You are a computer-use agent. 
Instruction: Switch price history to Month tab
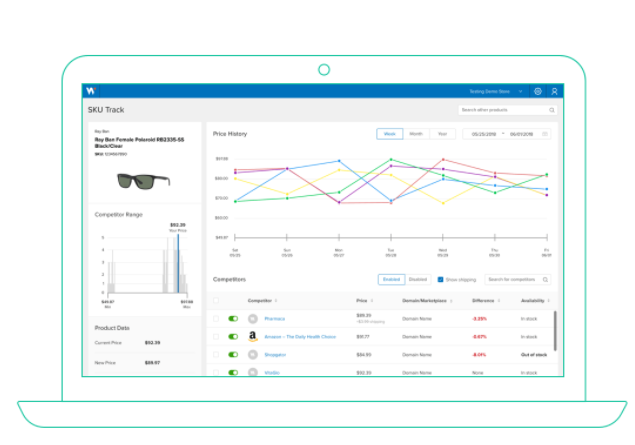pyautogui.click(x=416, y=134)
